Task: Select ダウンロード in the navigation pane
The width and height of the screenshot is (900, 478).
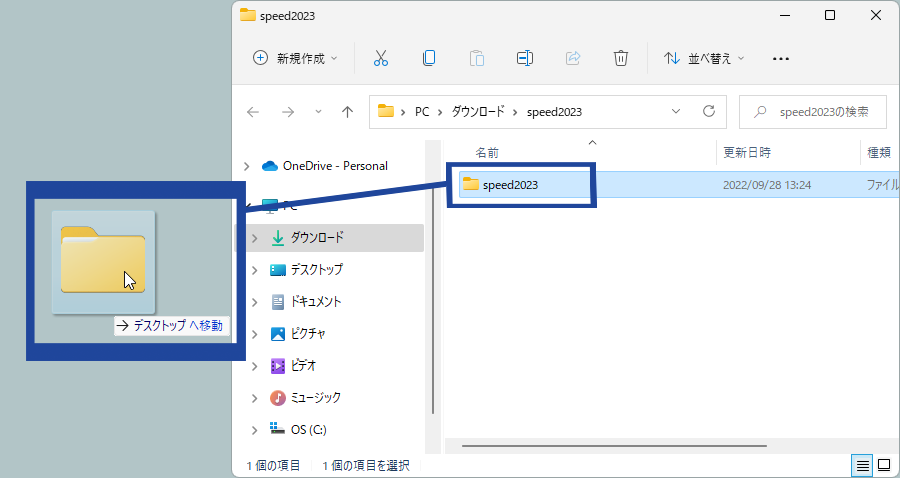Action: click(316, 238)
